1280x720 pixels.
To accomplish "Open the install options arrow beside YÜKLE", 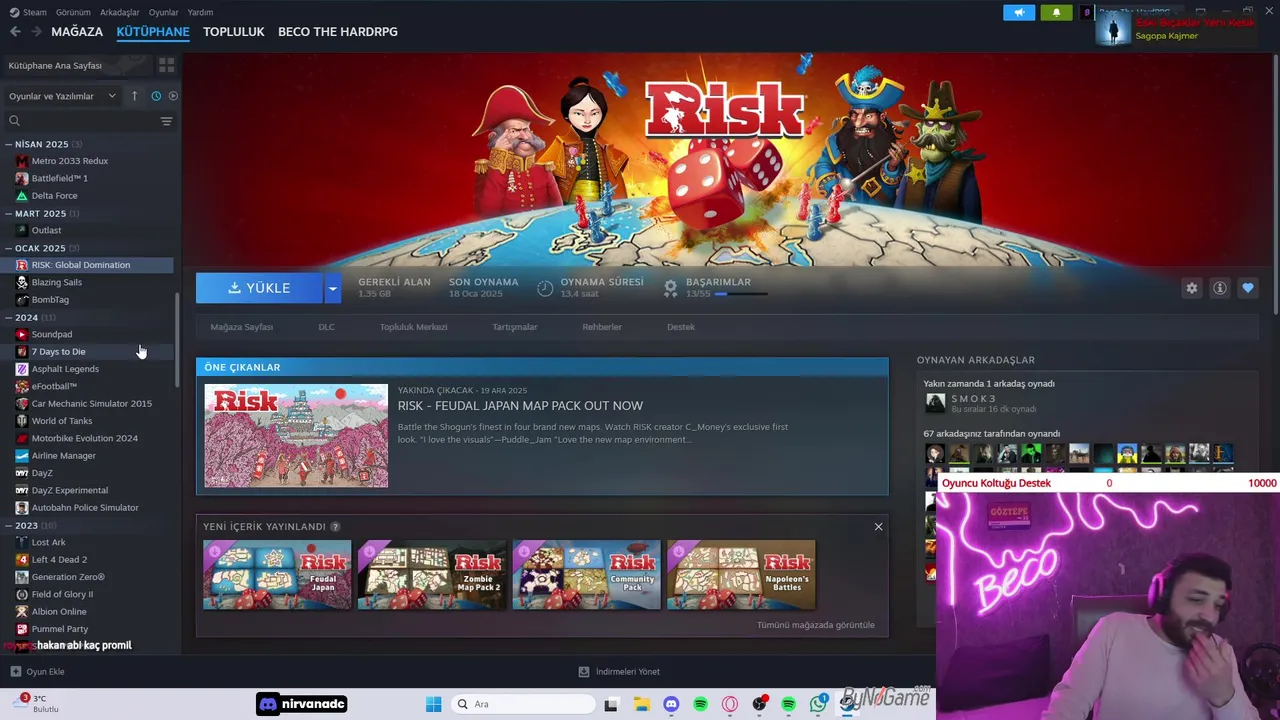I will pos(332,288).
